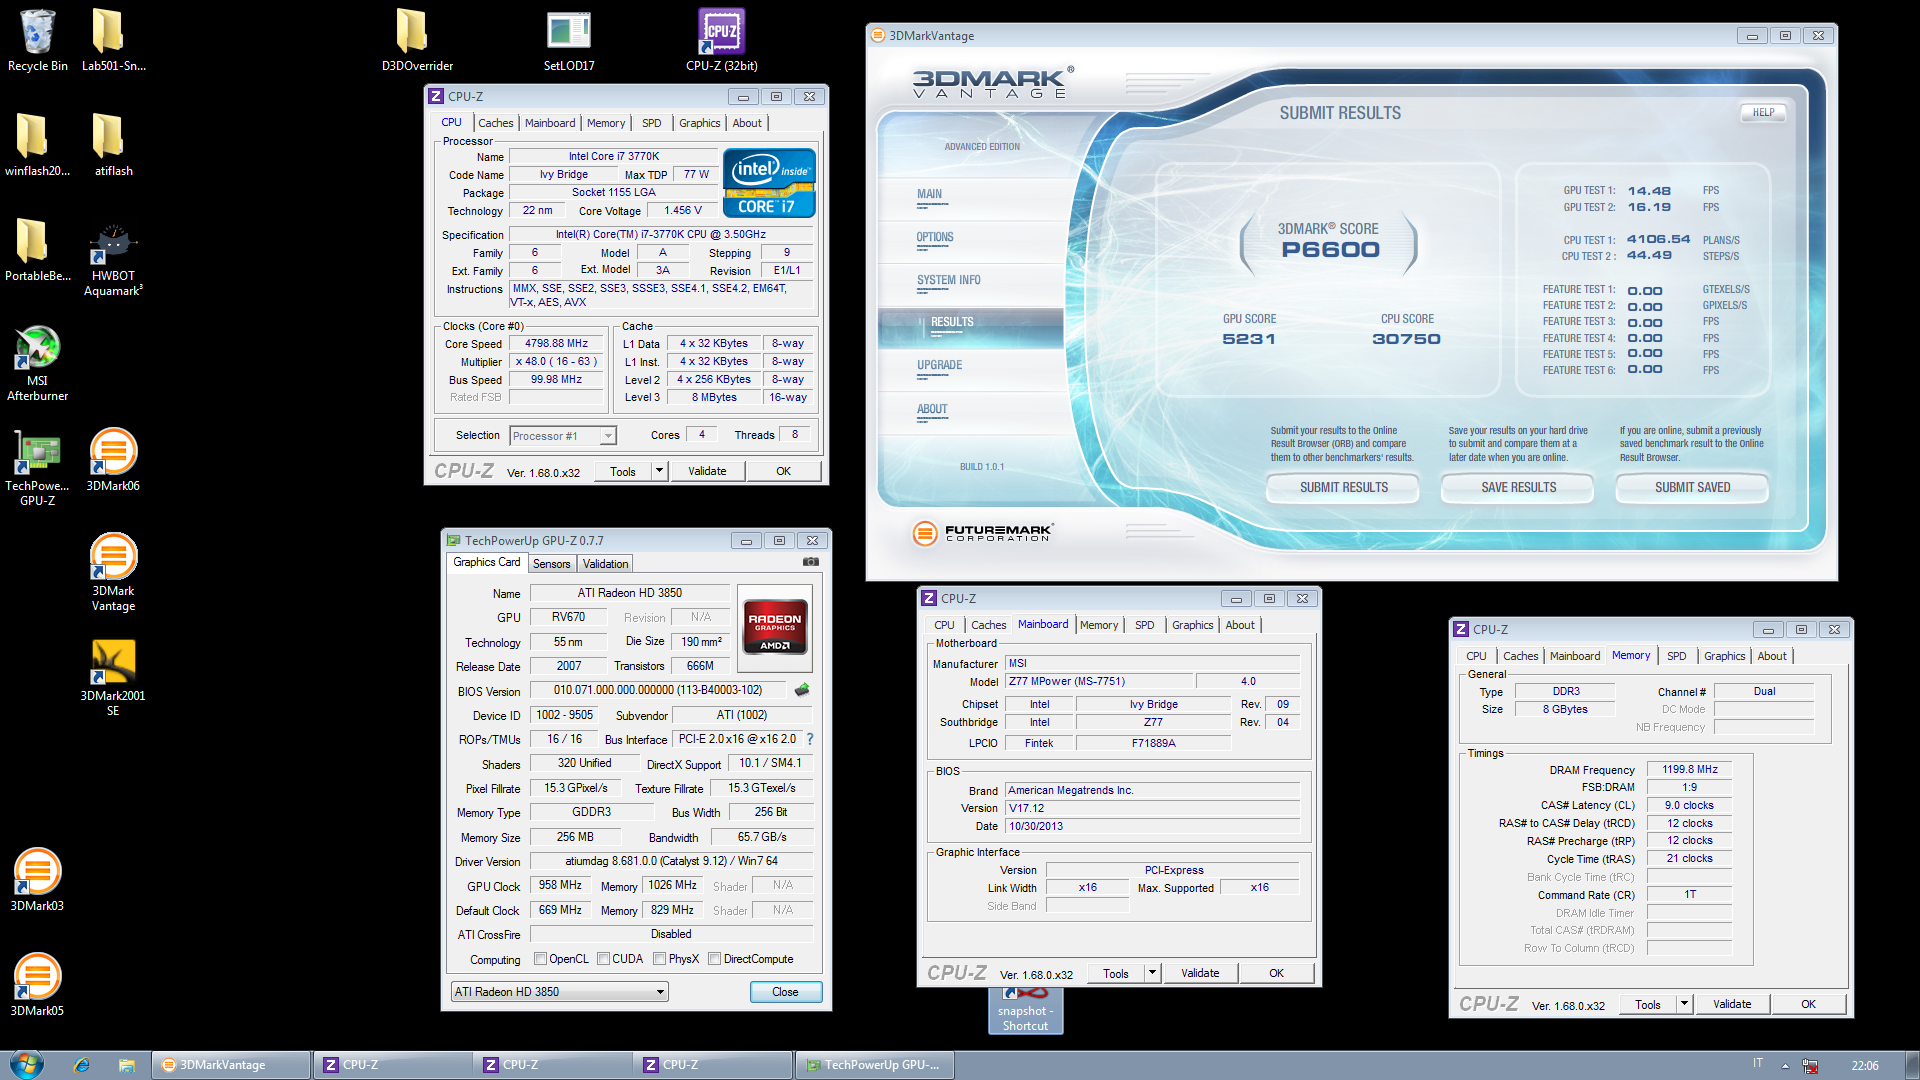Click the Bus Interface question mark in GPU-Z

click(x=810, y=739)
